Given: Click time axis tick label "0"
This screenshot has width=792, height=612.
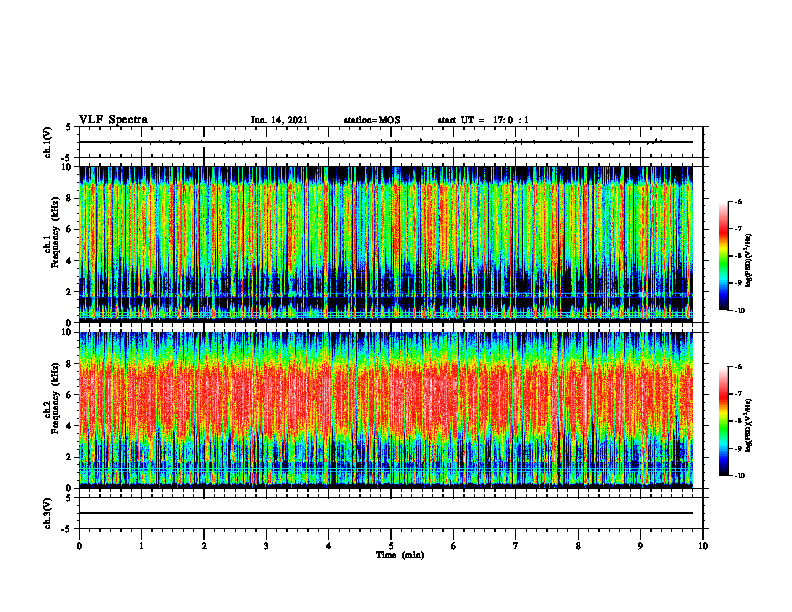Looking at the screenshot, I should click(79, 546).
